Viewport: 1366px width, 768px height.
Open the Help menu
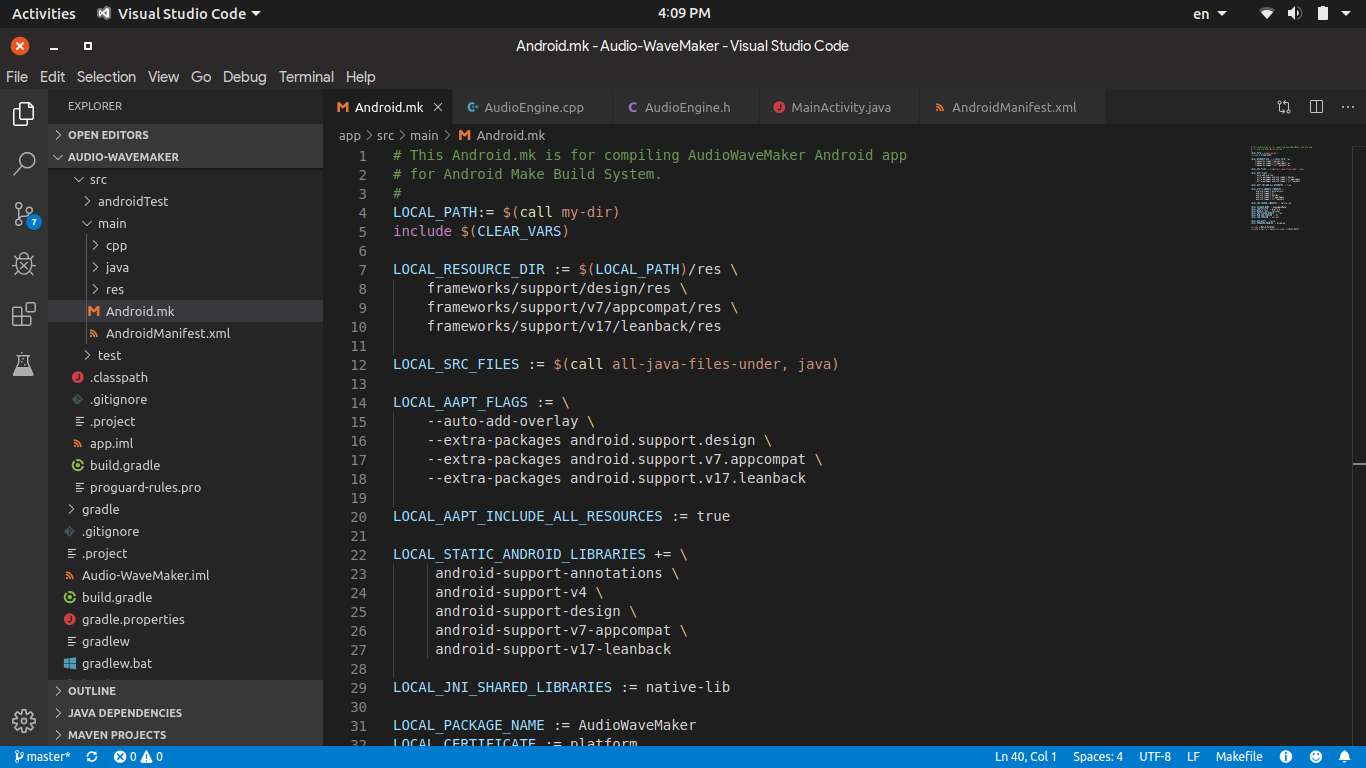(x=360, y=77)
